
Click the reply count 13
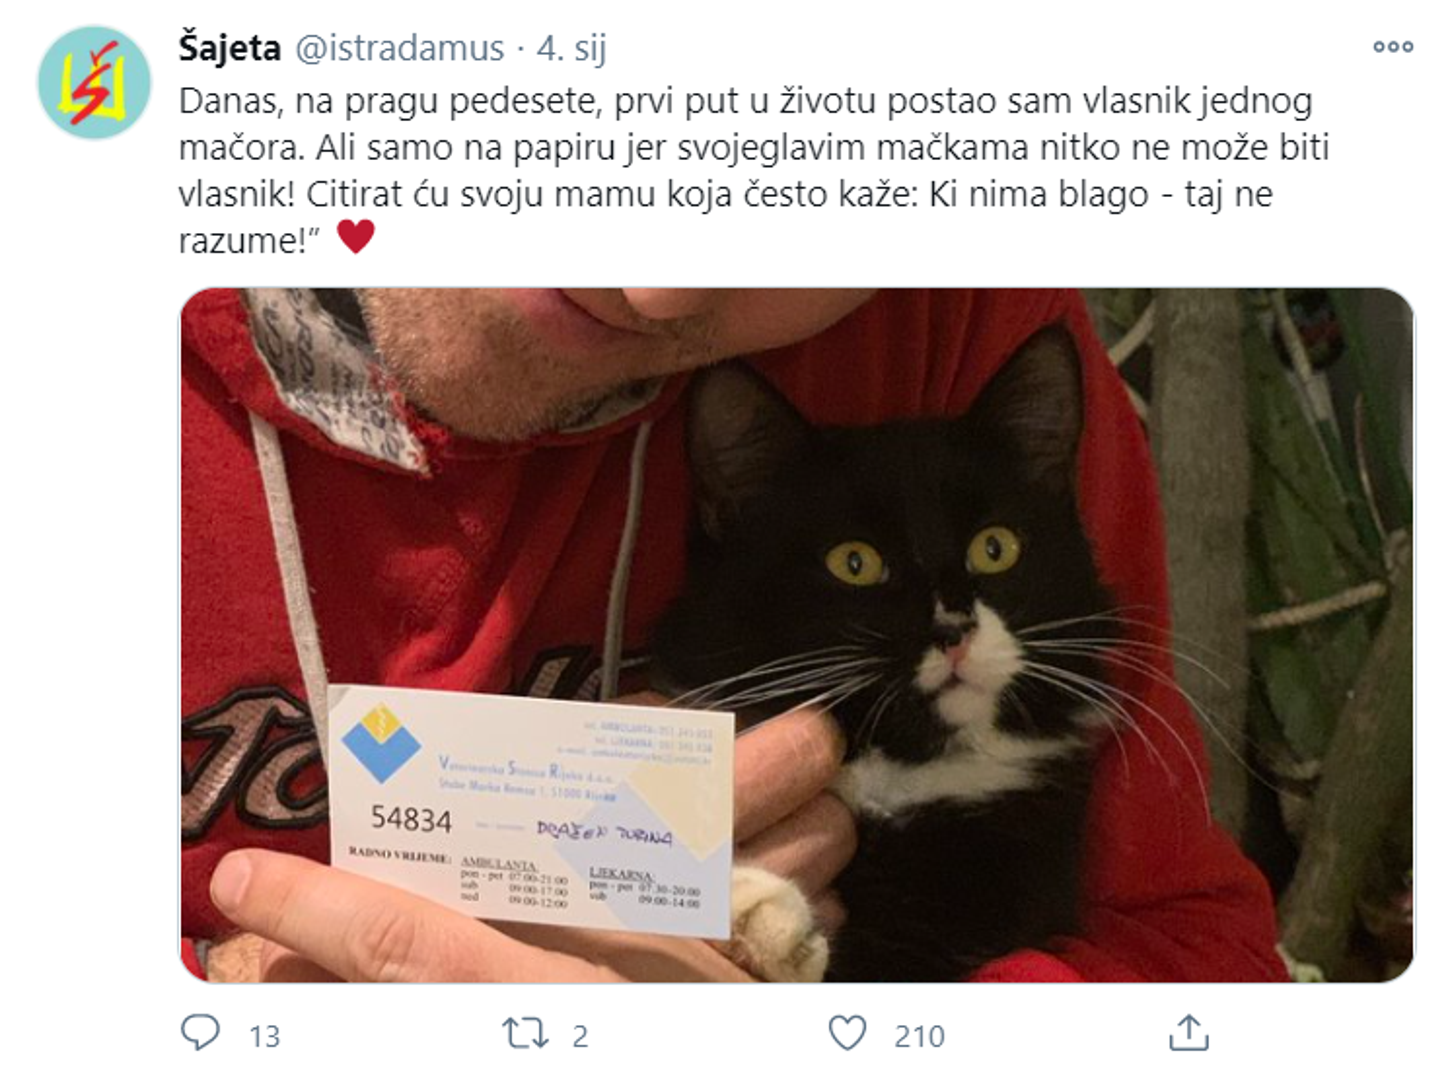pyautogui.click(x=264, y=1036)
